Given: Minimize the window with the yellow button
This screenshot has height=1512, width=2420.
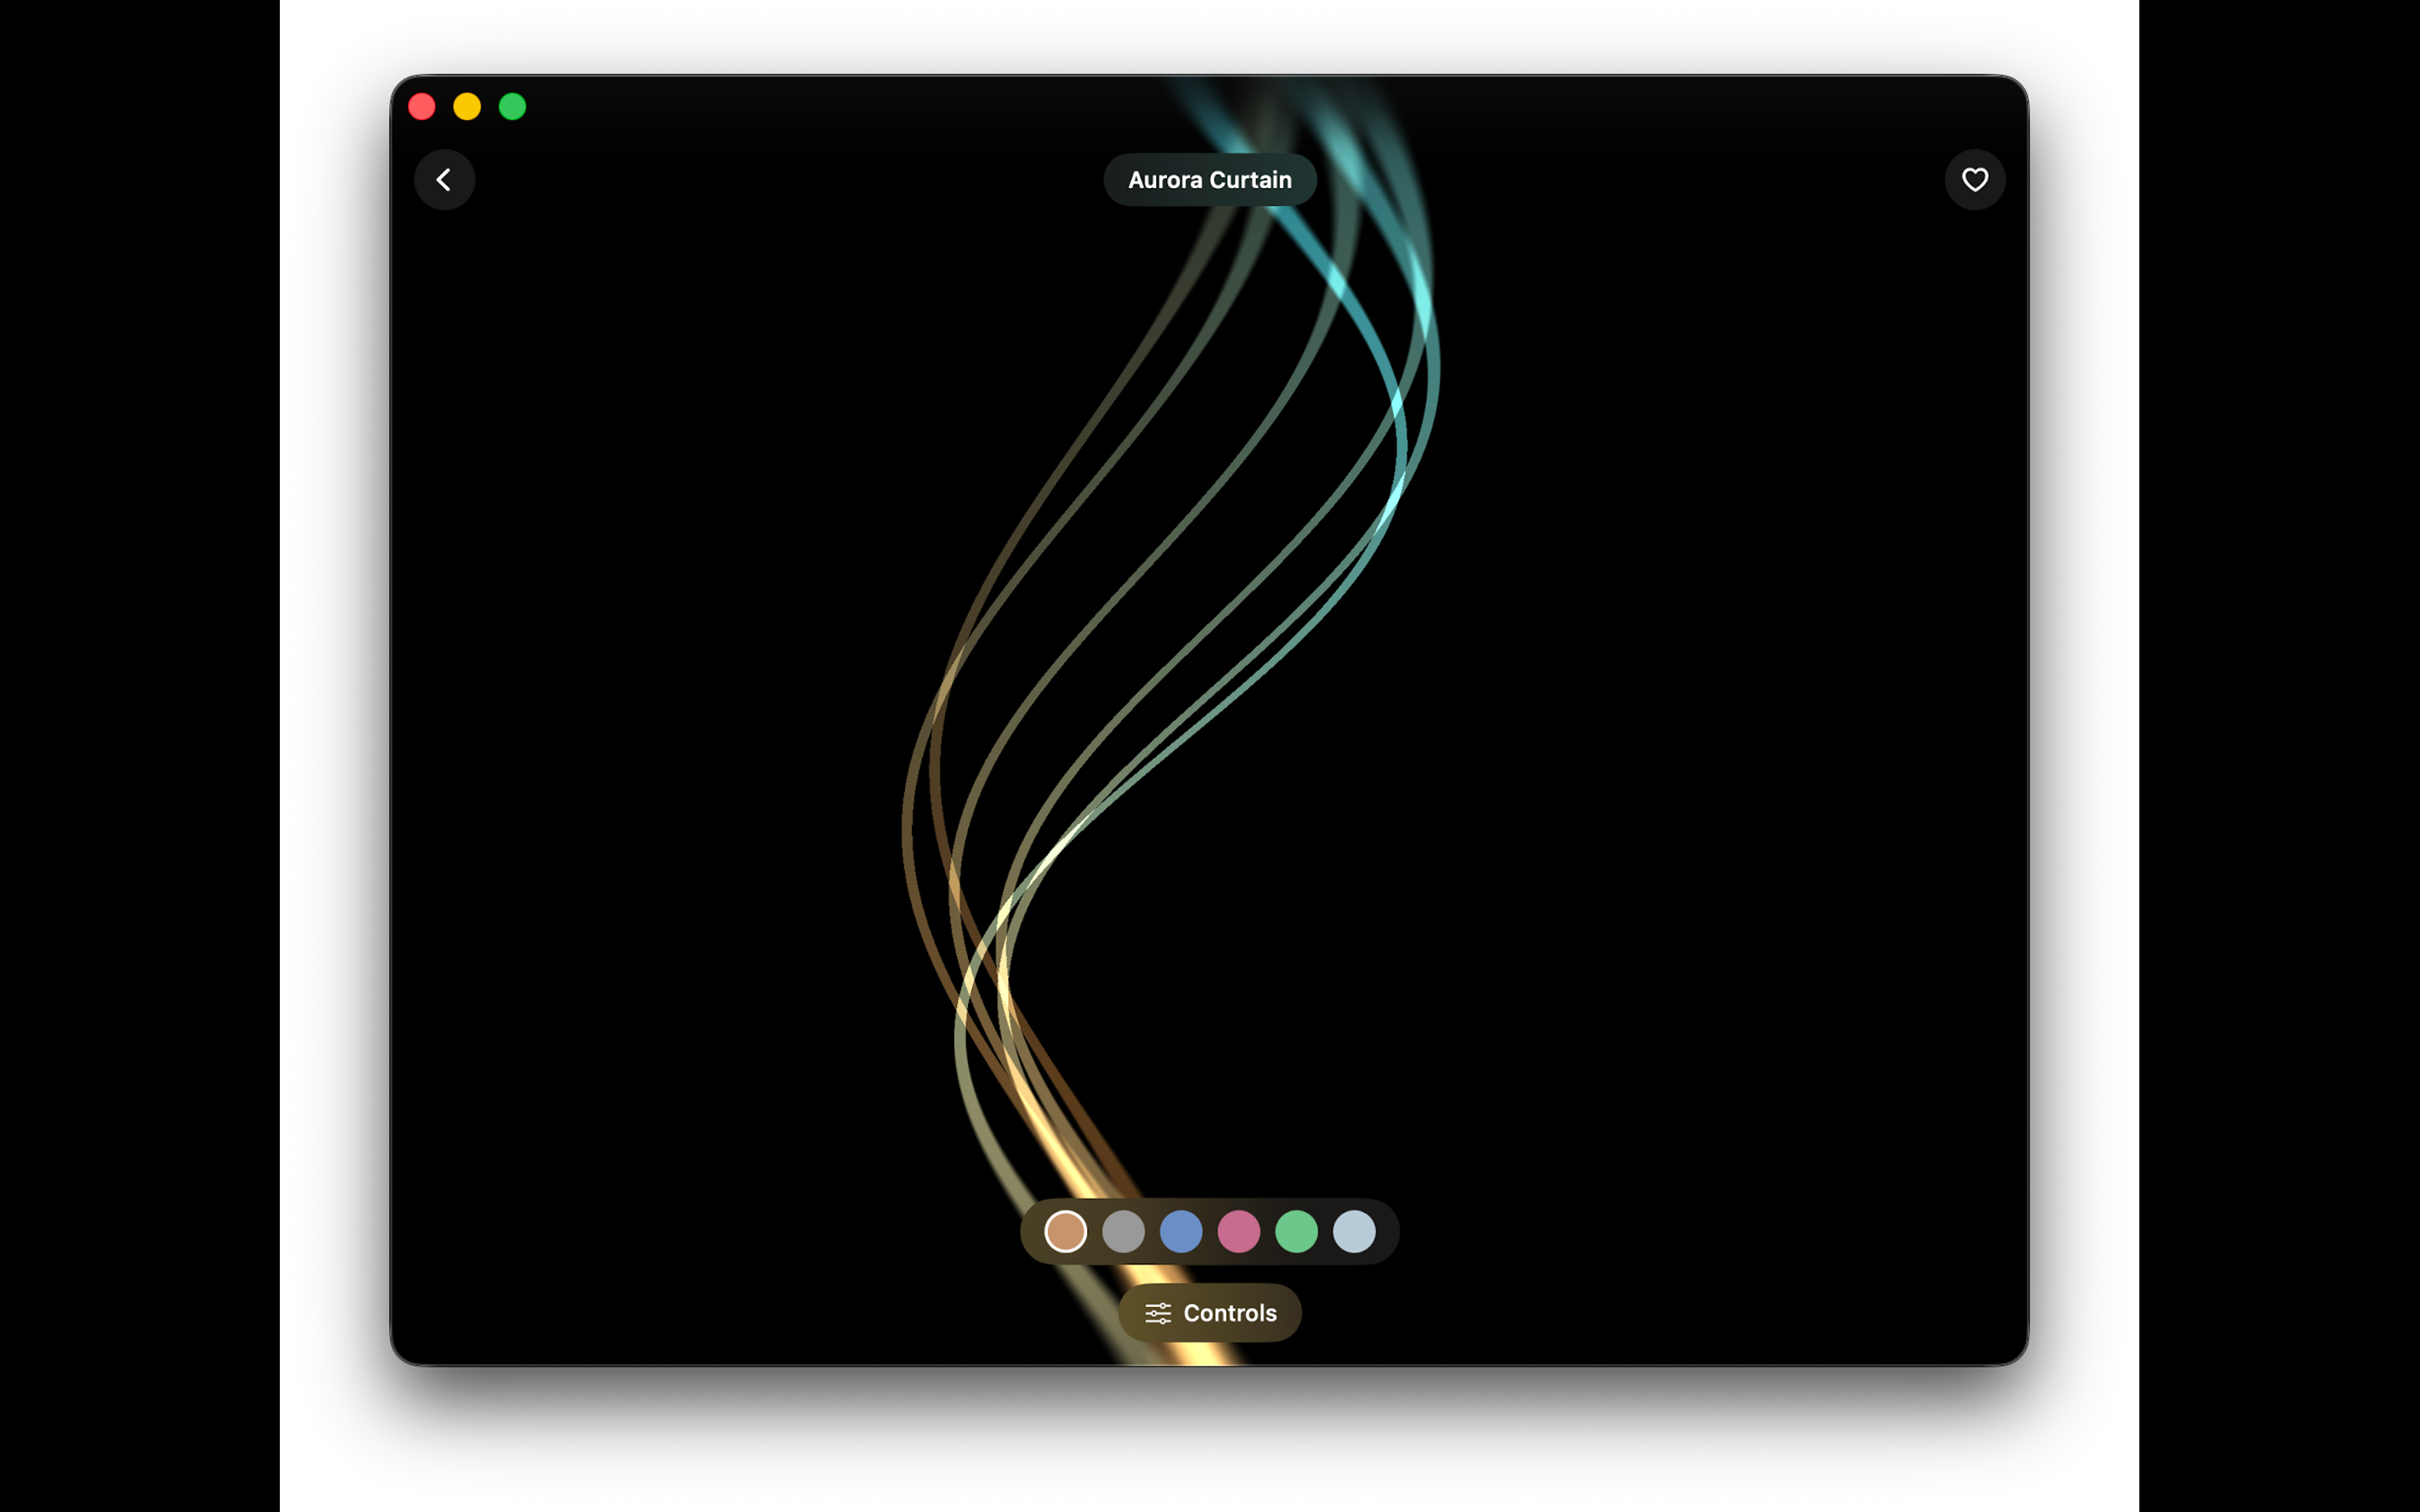Looking at the screenshot, I should click(x=467, y=107).
